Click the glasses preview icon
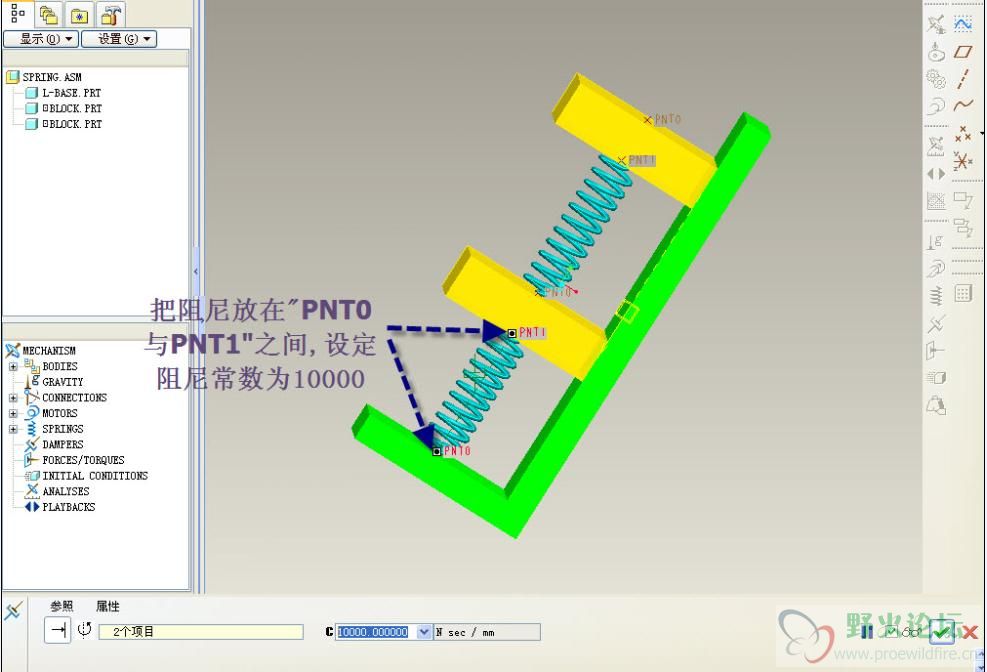Screen dimensions: 987x672 pos(912,632)
